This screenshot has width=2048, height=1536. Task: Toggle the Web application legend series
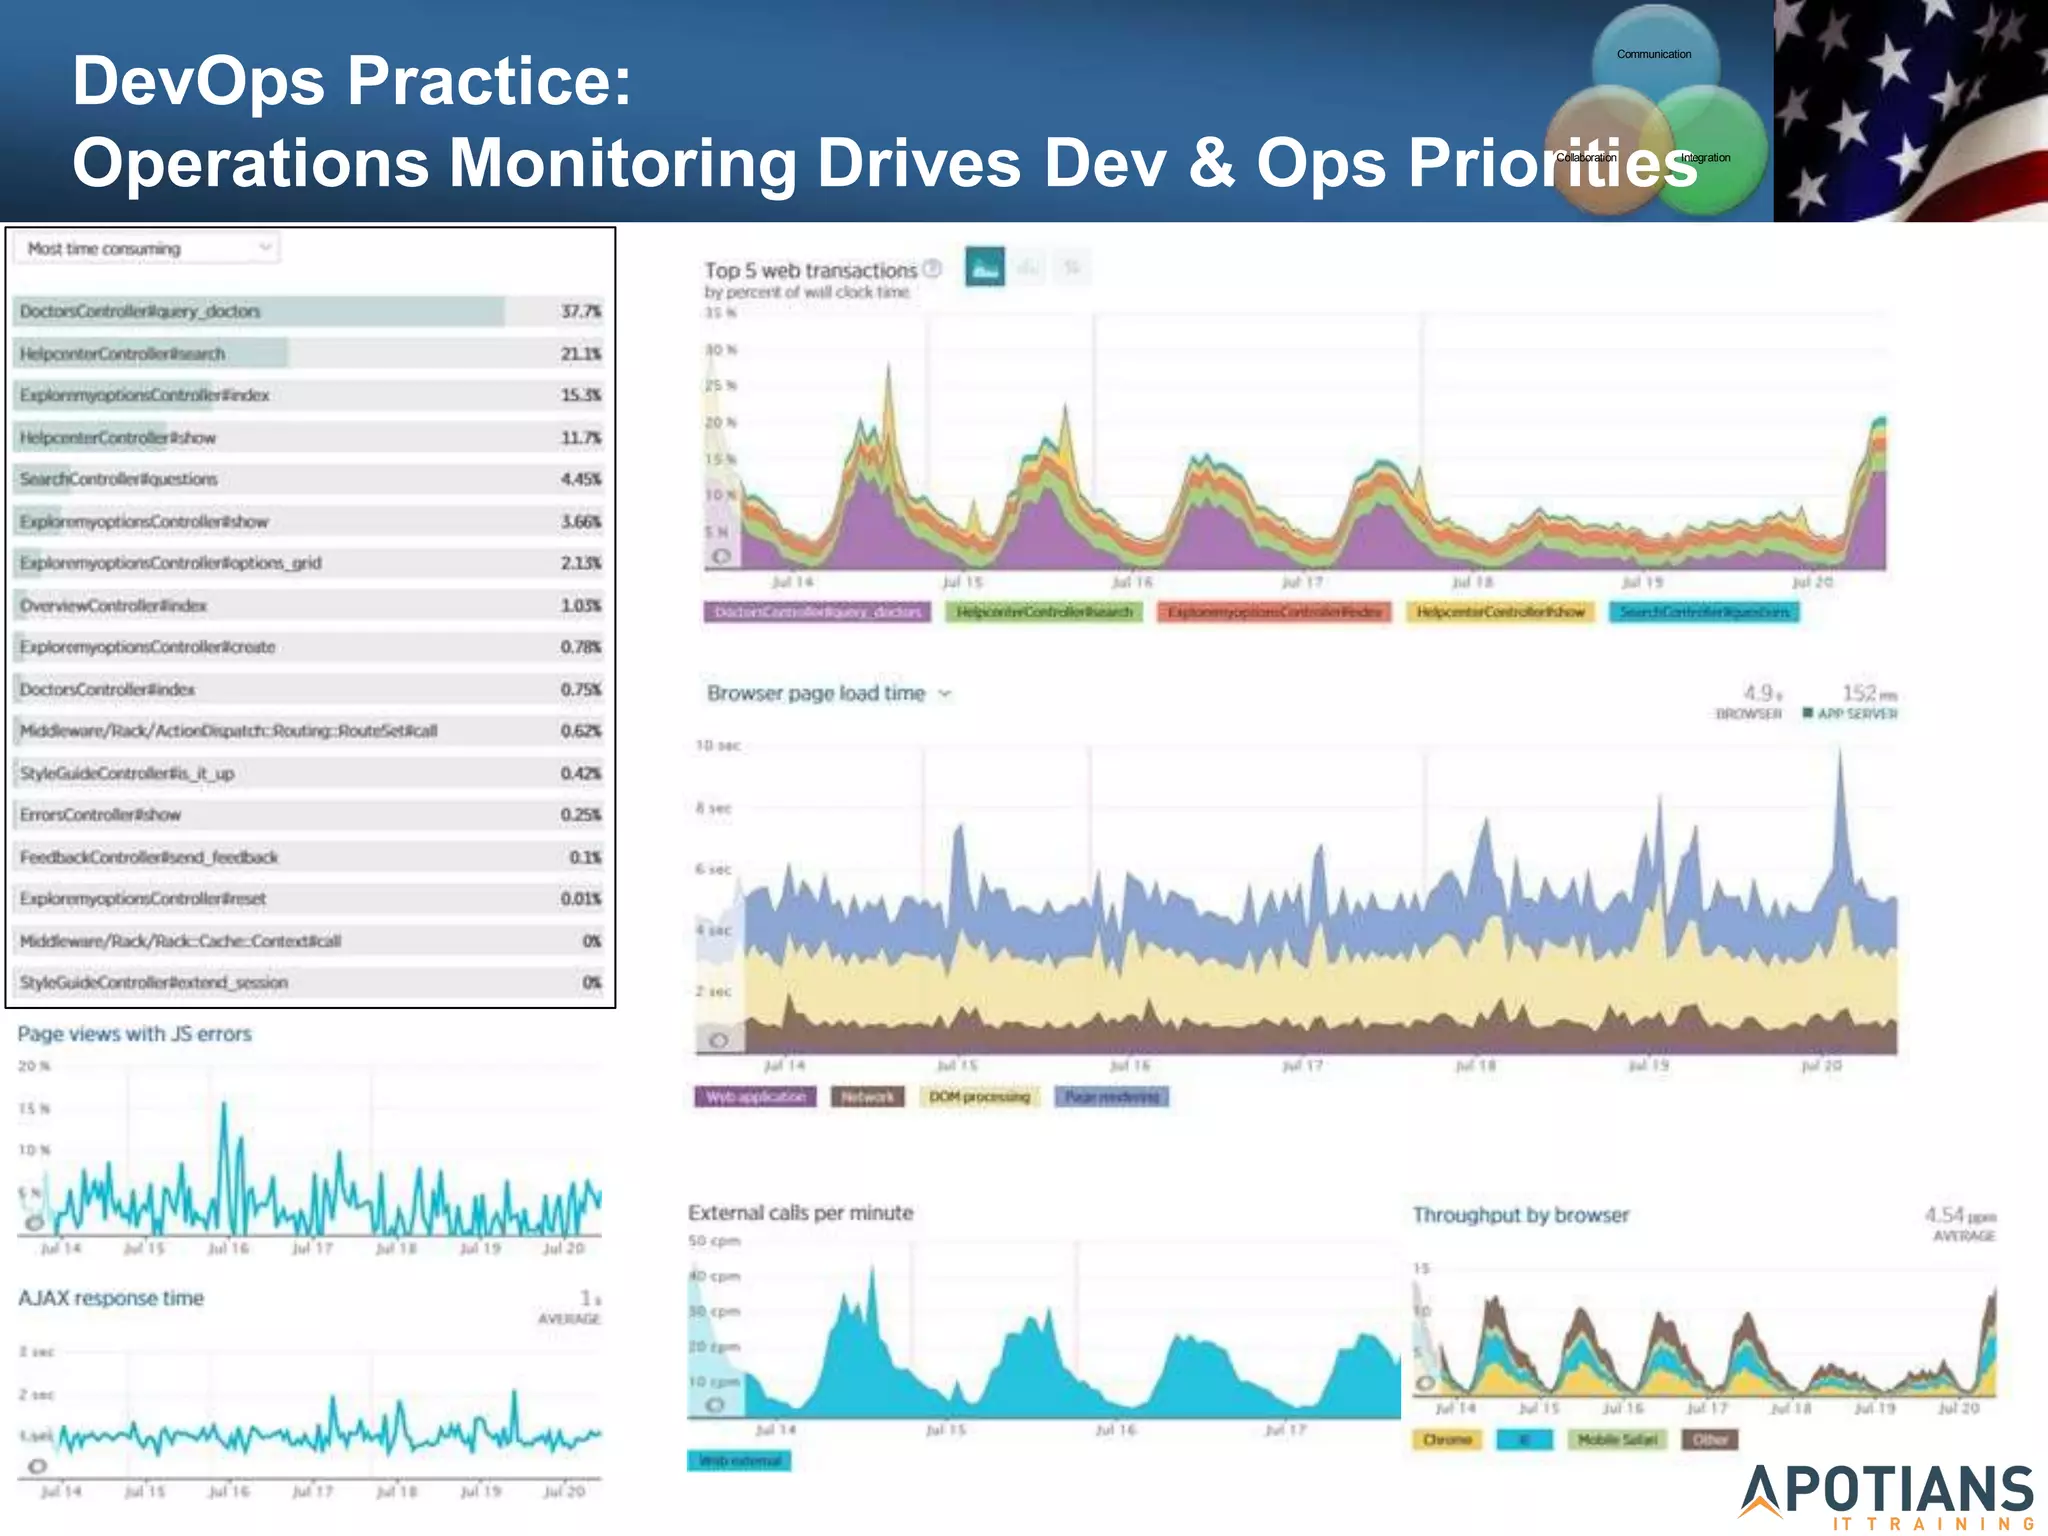click(755, 1097)
